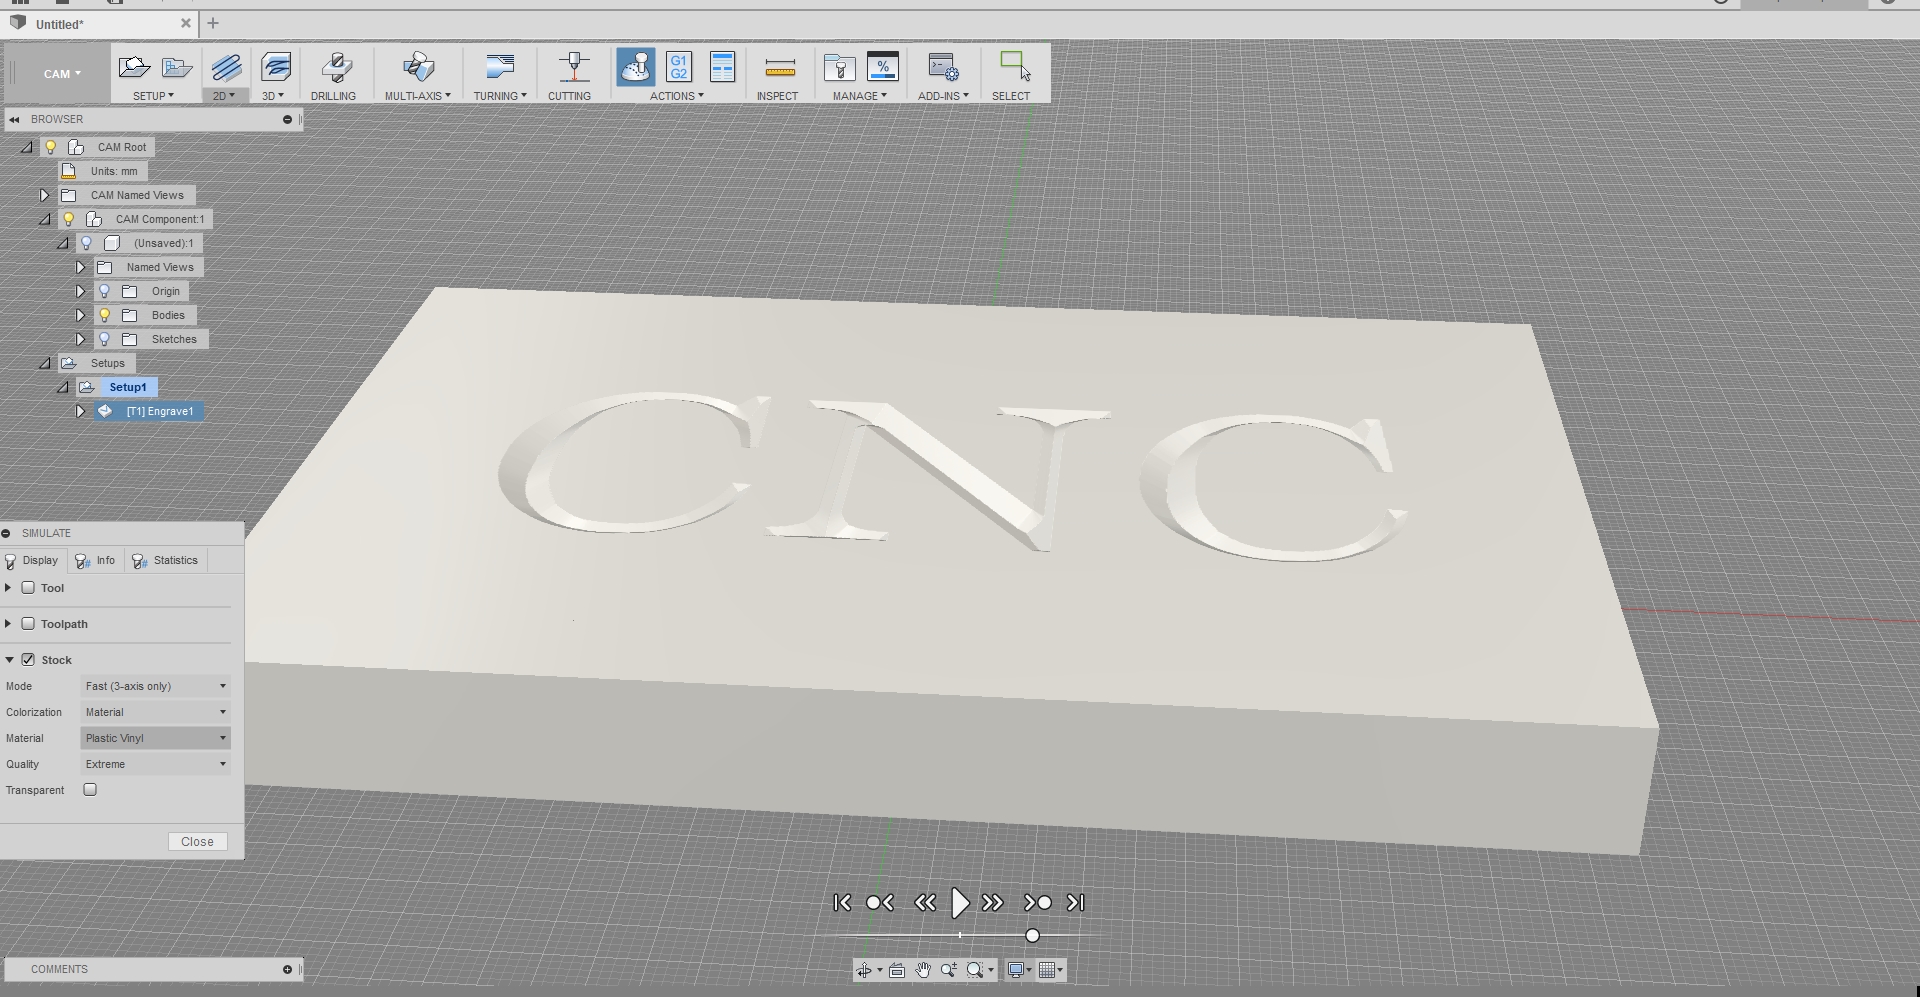
Task: Click the Manage icon showing a percent symbol
Action: click(x=883, y=67)
